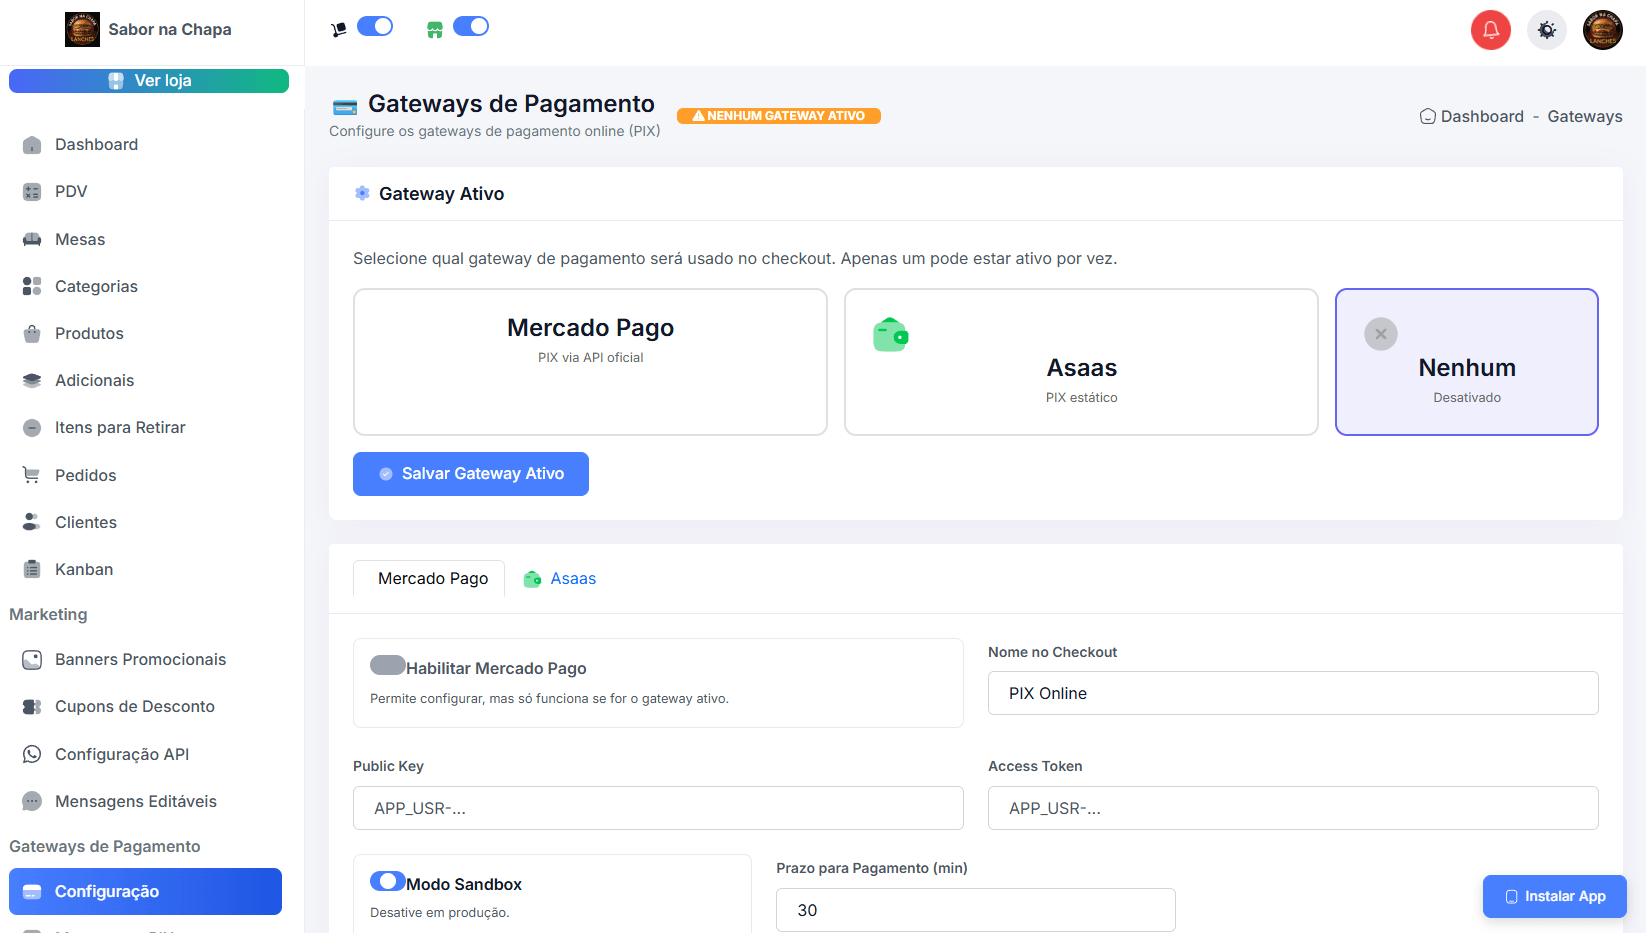Switch to the Asaas tab
The height and width of the screenshot is (933, 1646).
(560, 579)
